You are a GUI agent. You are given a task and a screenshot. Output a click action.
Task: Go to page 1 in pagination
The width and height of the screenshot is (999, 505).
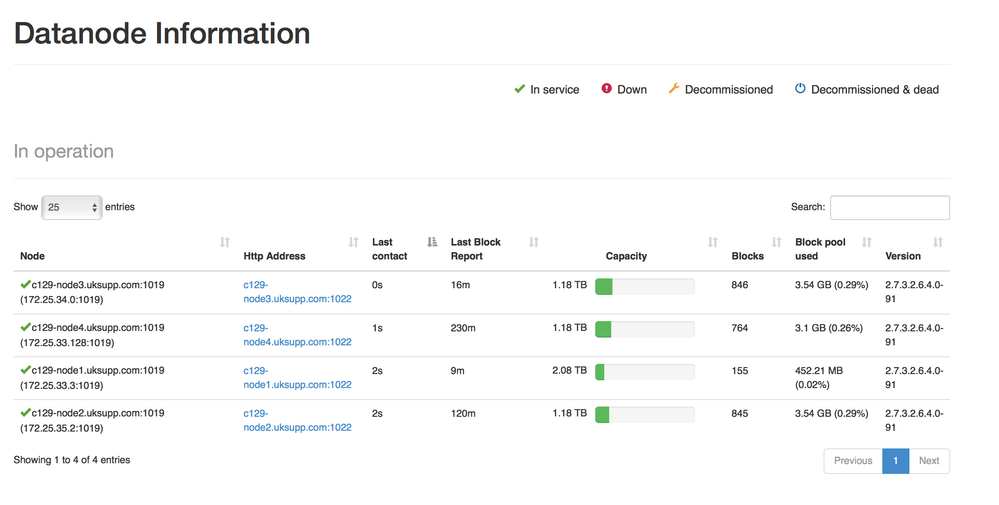[895, 461]
